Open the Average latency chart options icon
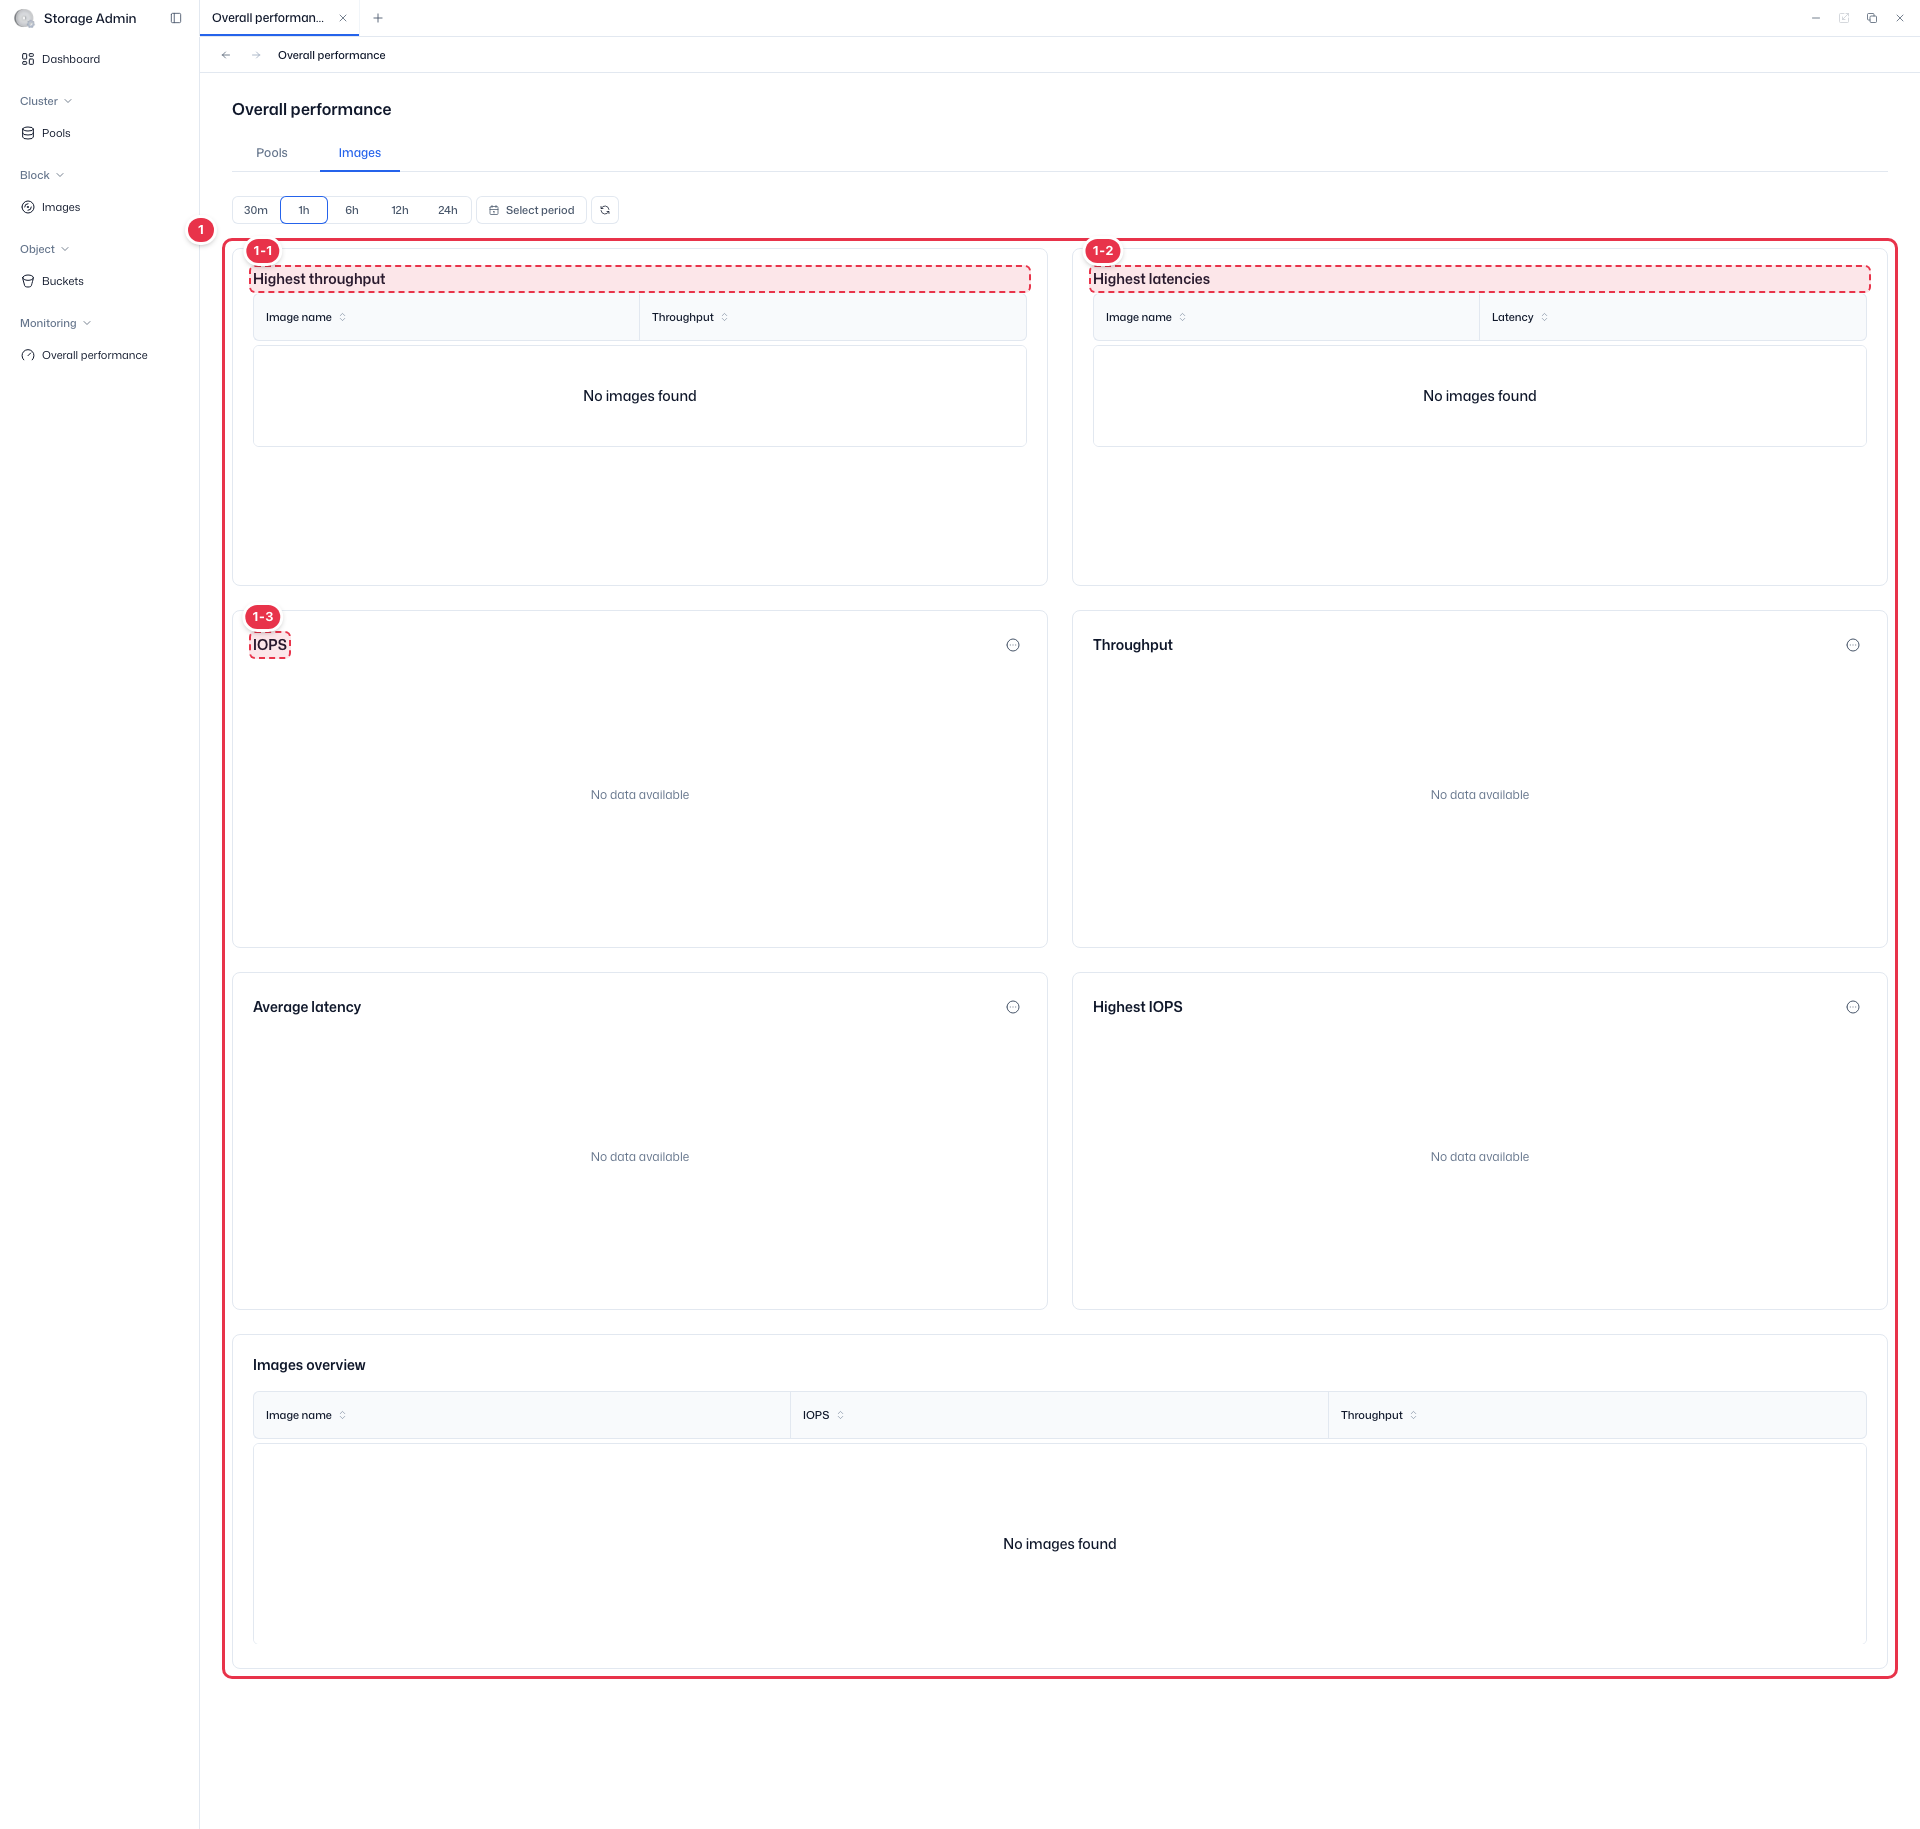Image resolution: width=1920 pixels, height=1829 pixels. [x=1013, y=1007]
